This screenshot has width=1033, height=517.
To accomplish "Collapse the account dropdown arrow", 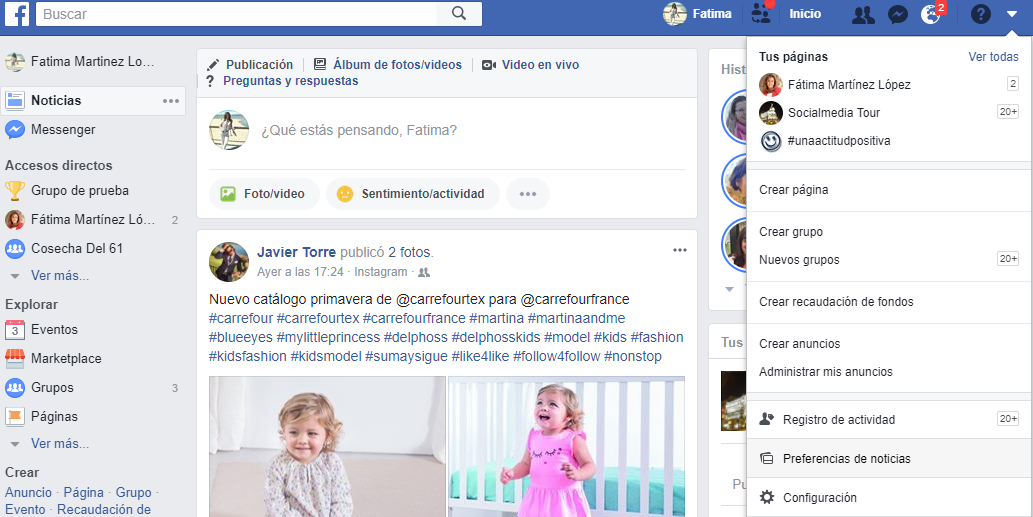I will 1012,14.
